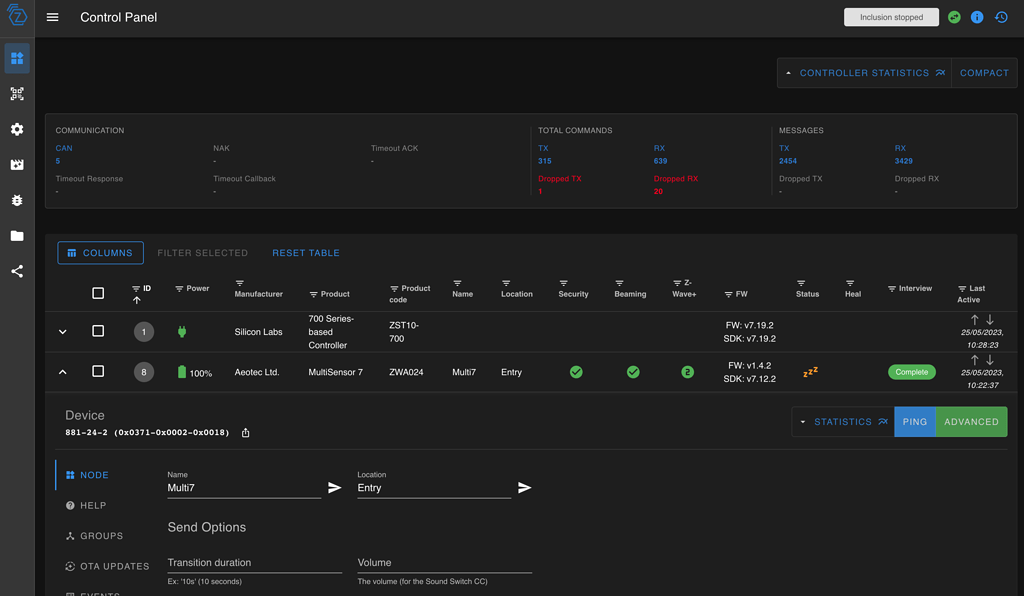1024x596 pixels.
Task: Click into the Location input field
Action: tap(433, 488)
